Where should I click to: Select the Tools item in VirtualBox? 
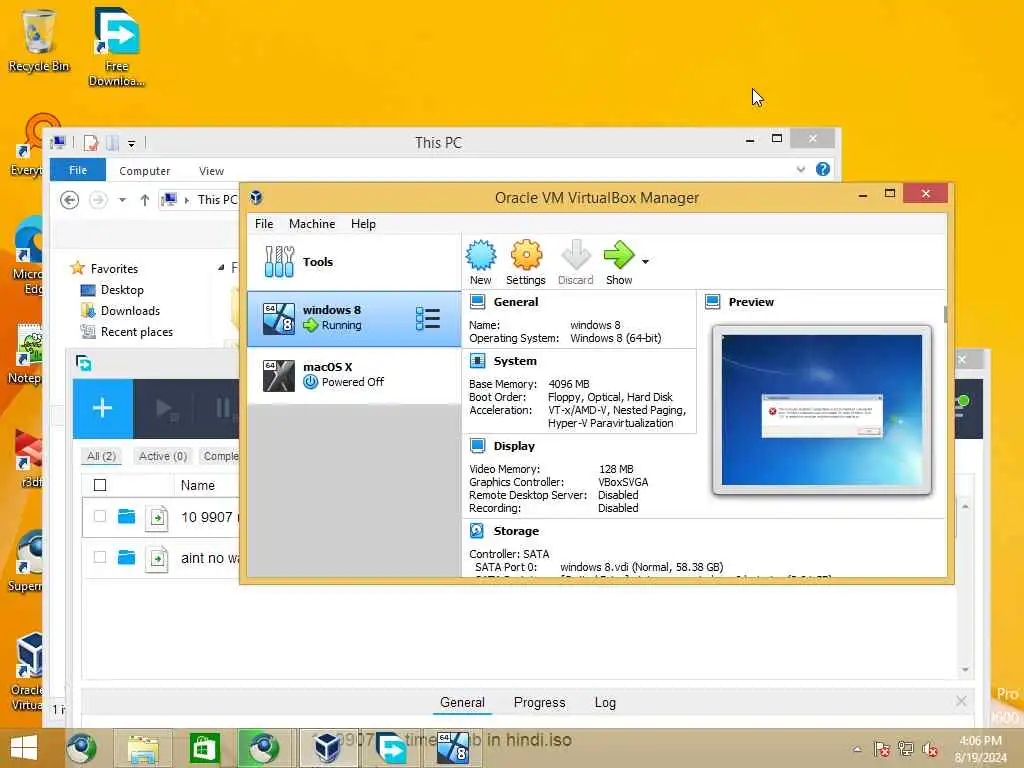click(x=353, y=262)
